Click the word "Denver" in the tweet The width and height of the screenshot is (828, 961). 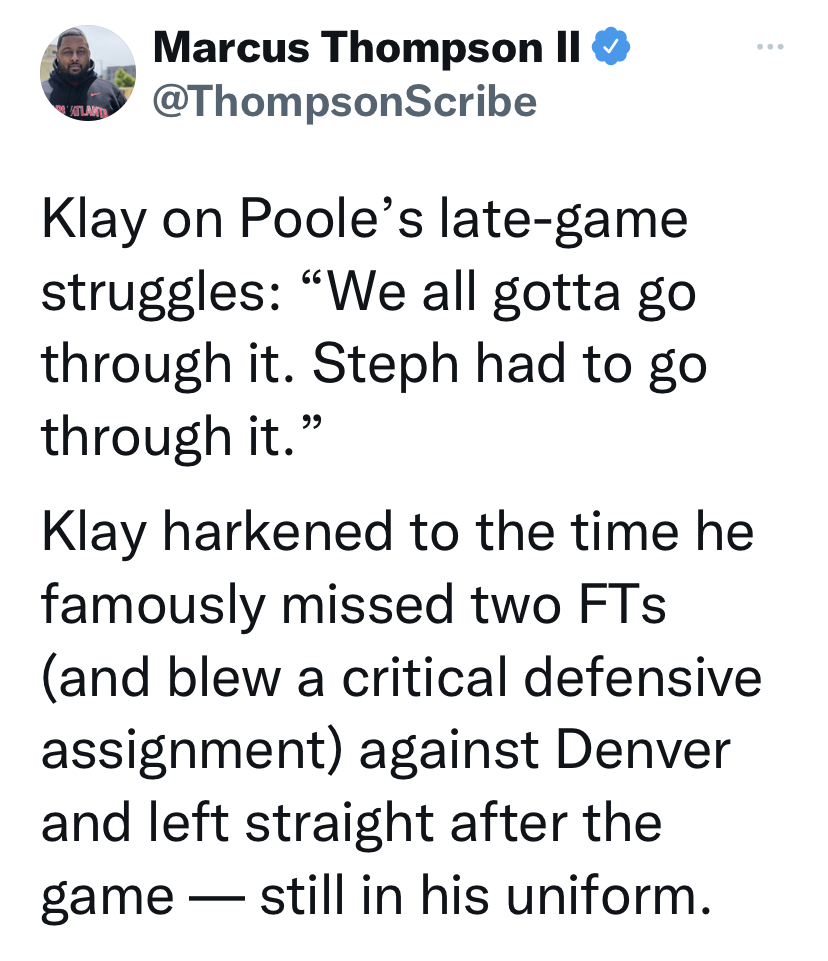[644, 751]
